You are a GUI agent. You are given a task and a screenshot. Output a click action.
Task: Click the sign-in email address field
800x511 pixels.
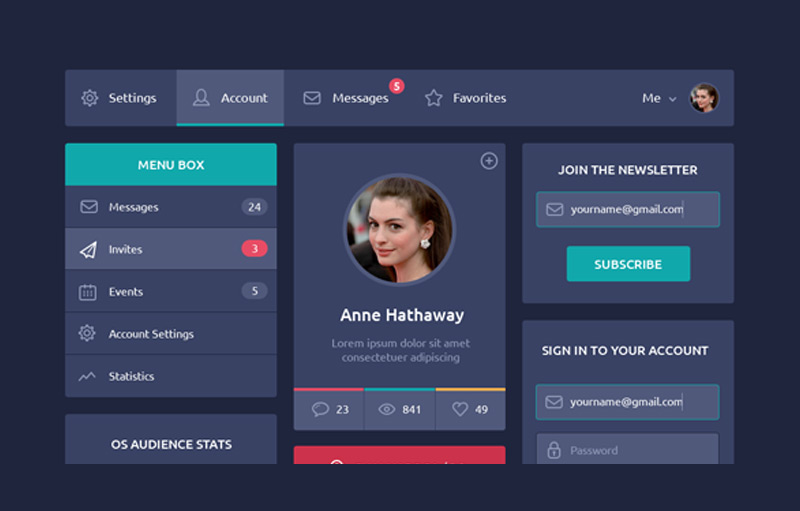click(x=628, y=402)
